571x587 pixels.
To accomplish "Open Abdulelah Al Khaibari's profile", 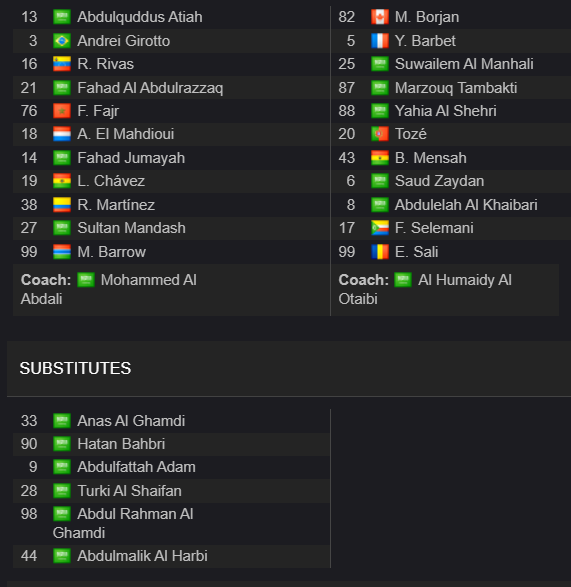I will (x=466, y=205).
